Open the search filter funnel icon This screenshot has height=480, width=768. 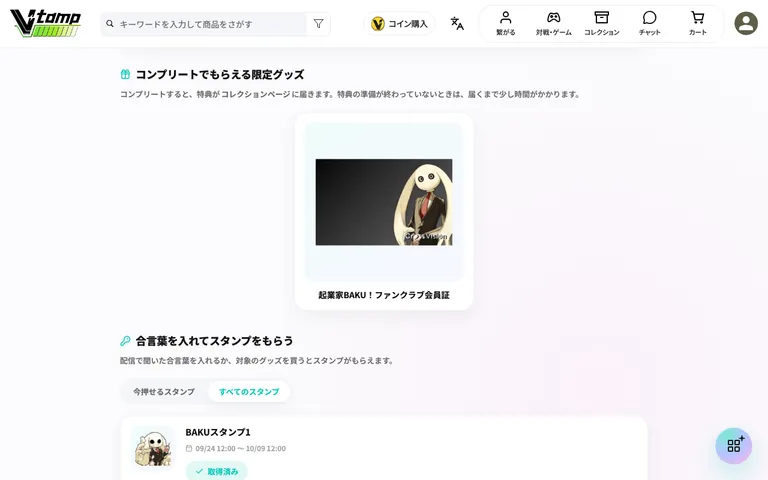tap(318, 24)
